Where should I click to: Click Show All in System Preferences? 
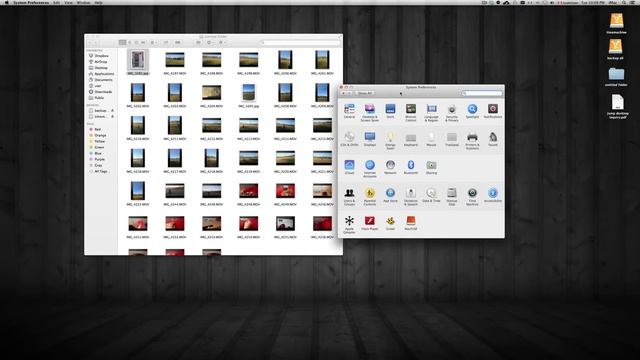point(364,93)
